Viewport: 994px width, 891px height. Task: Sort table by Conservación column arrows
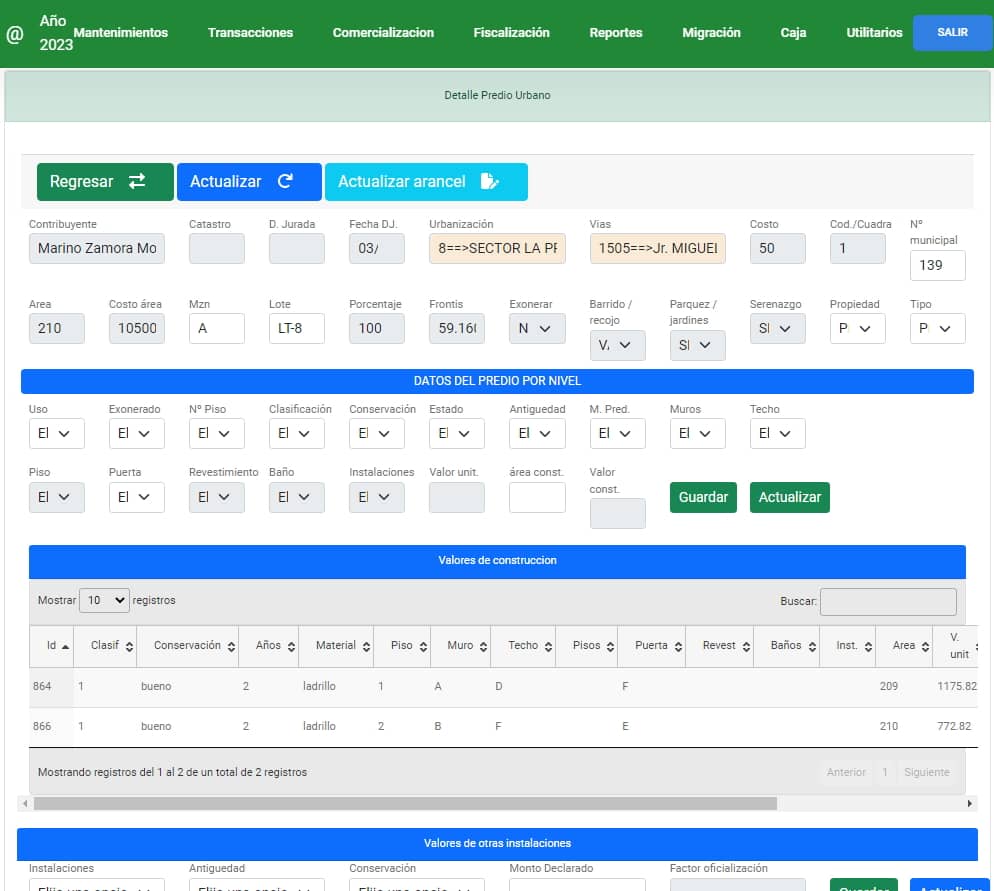coord(231,647)
